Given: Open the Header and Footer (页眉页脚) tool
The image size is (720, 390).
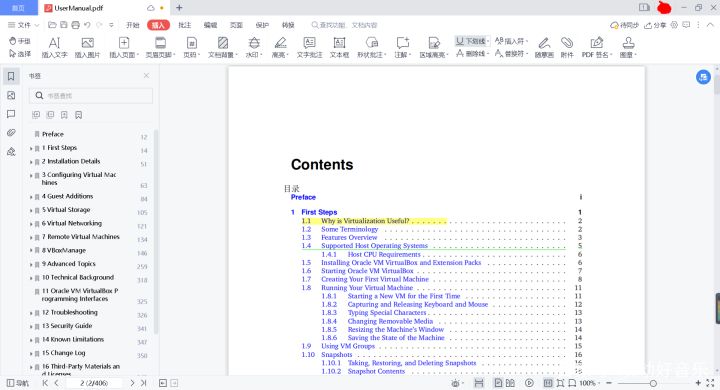Looking at the screenshot, I should point(160,47).
